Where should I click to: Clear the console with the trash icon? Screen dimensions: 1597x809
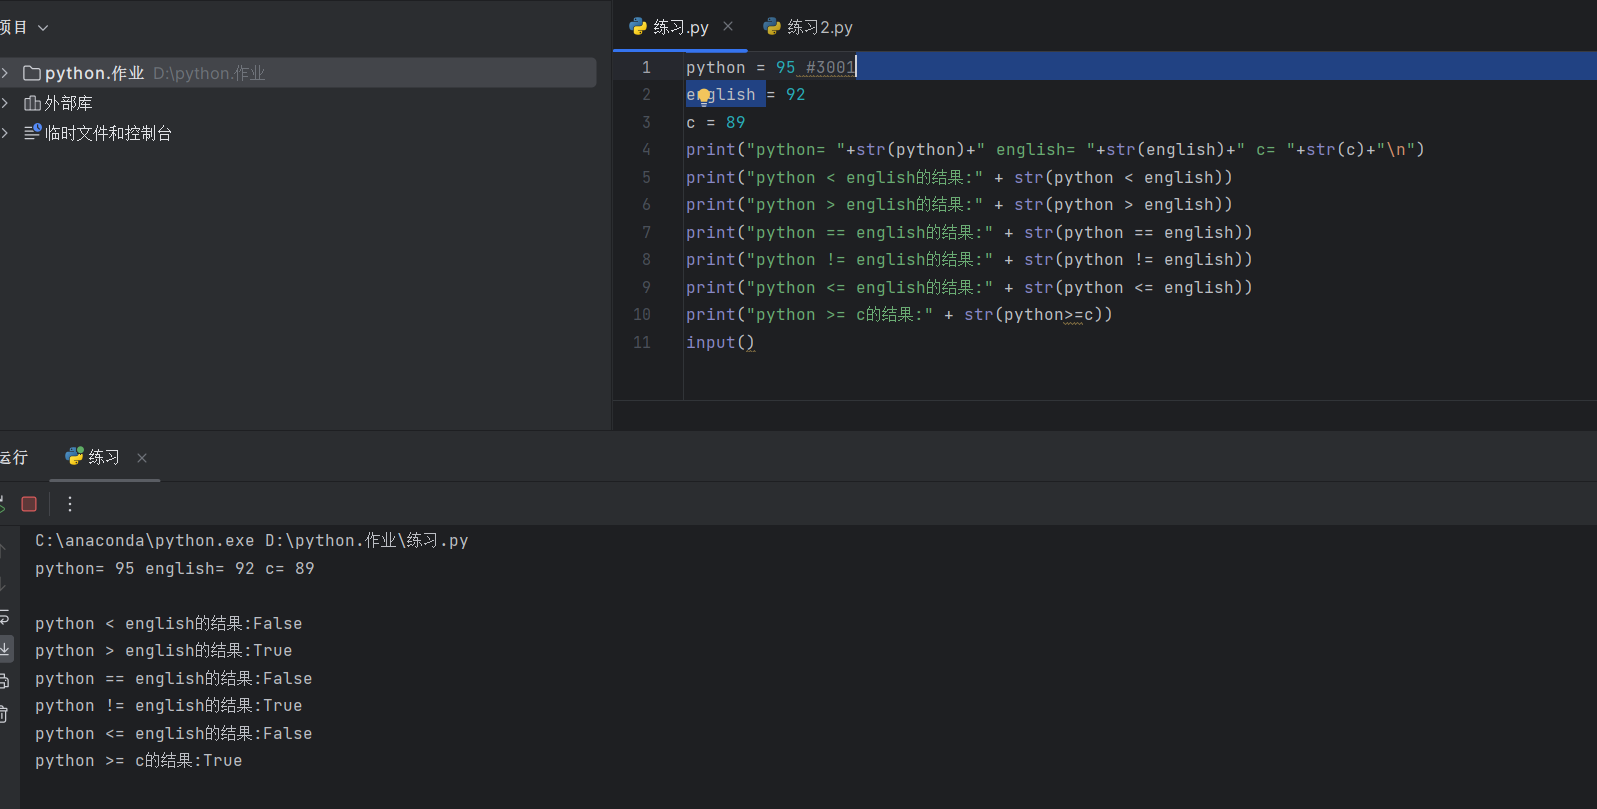(x=4, y=714)
